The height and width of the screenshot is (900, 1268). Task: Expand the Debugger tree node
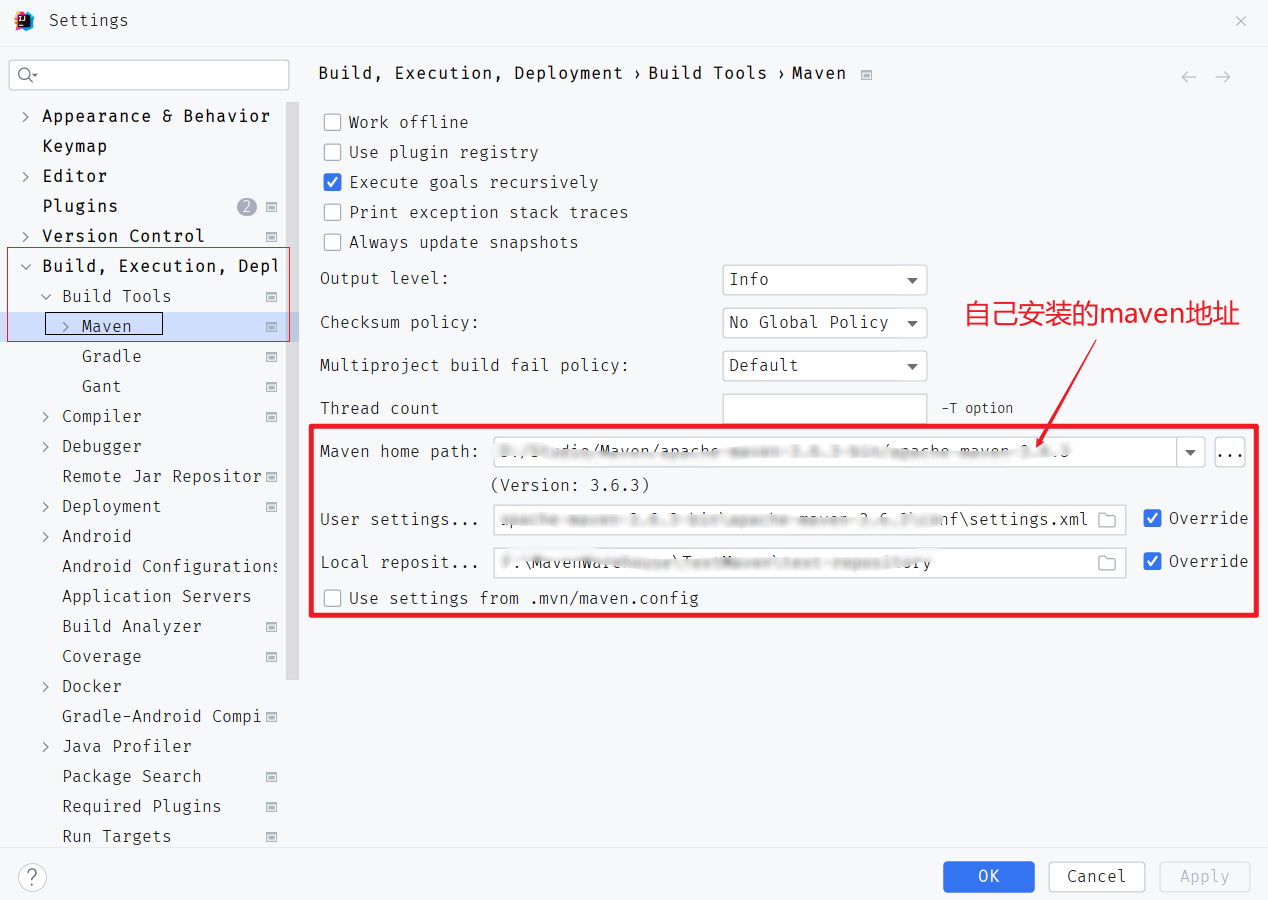point(45,447)
